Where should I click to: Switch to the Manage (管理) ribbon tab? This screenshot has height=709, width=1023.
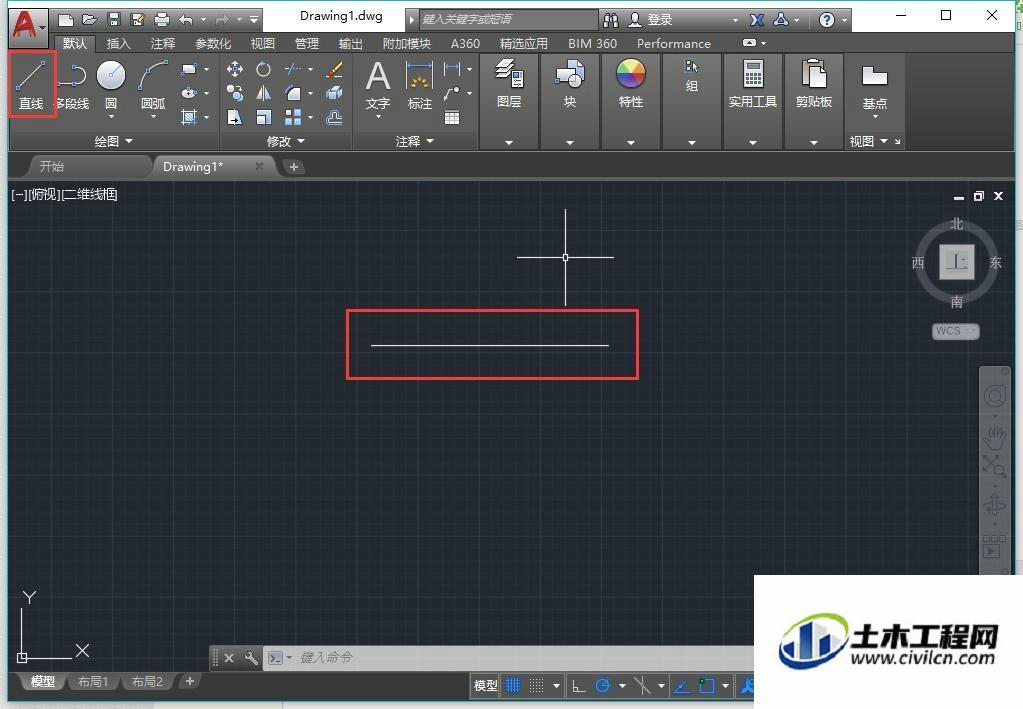[307, 44]
